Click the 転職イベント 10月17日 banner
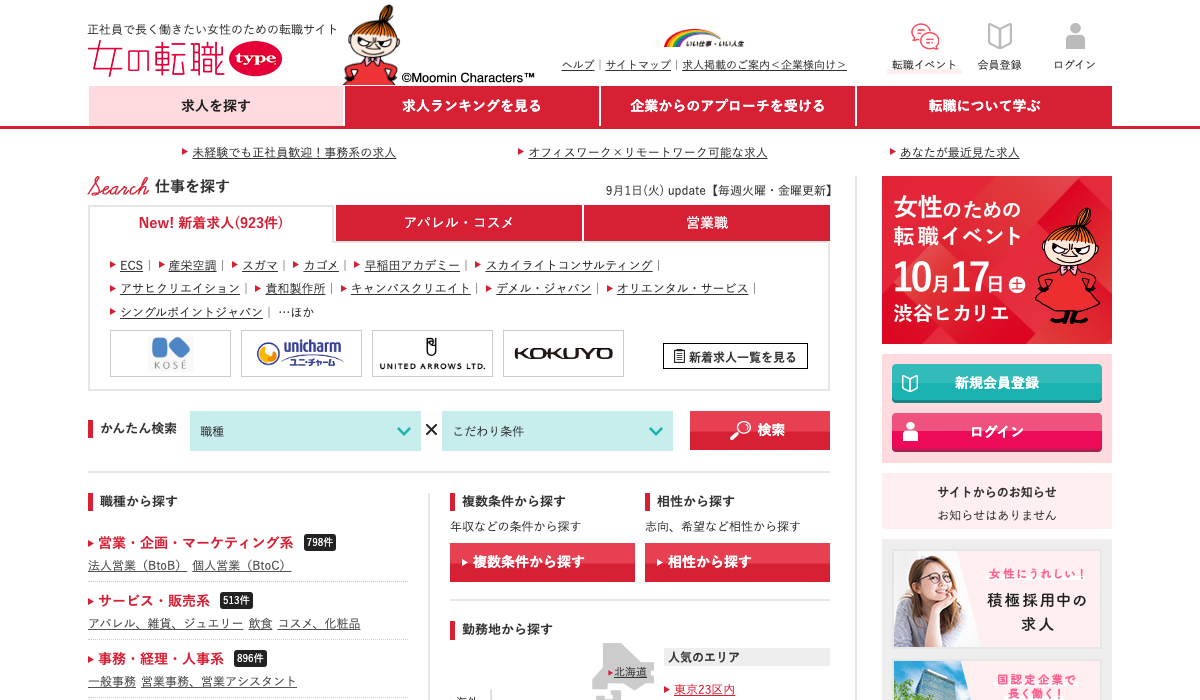Screen dimensions: 1200x700 [997, 260]
